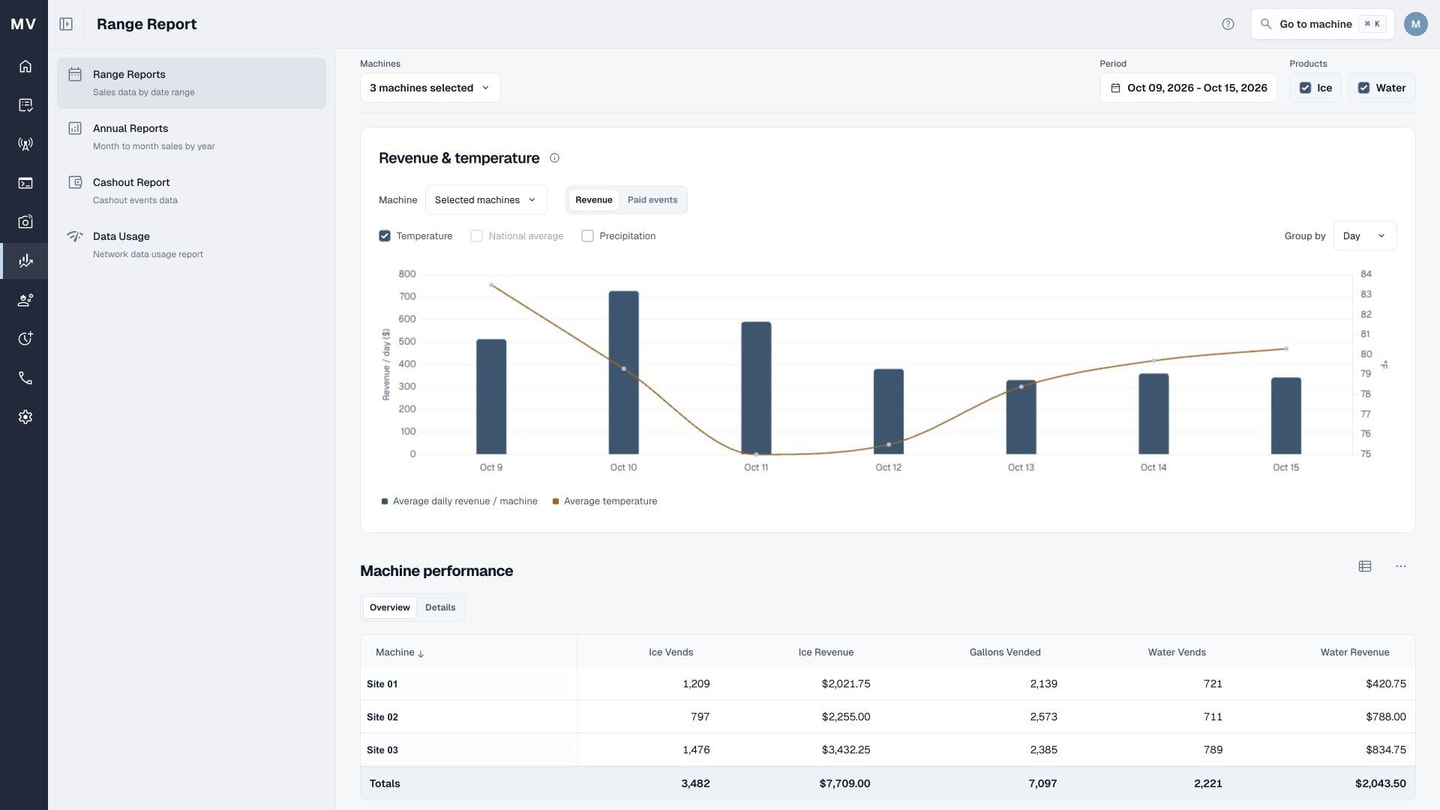Click the Site 03 row name
The height and width of the screenshot is (810, 1440).
(382, 750)
